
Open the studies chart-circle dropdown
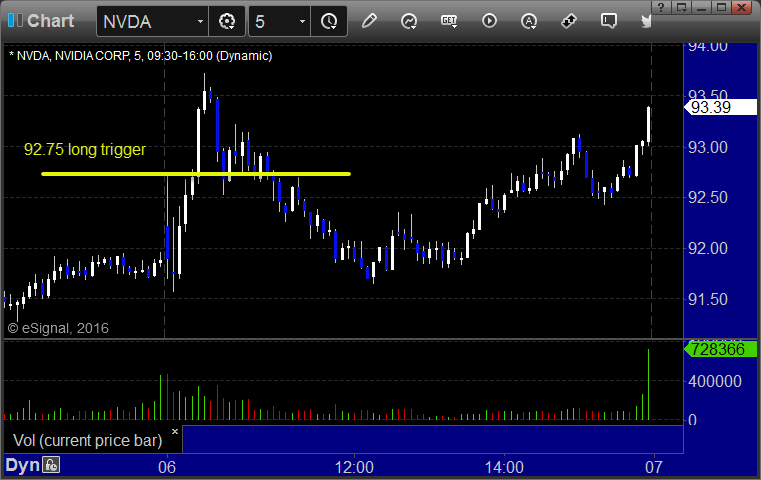[409, 21]
